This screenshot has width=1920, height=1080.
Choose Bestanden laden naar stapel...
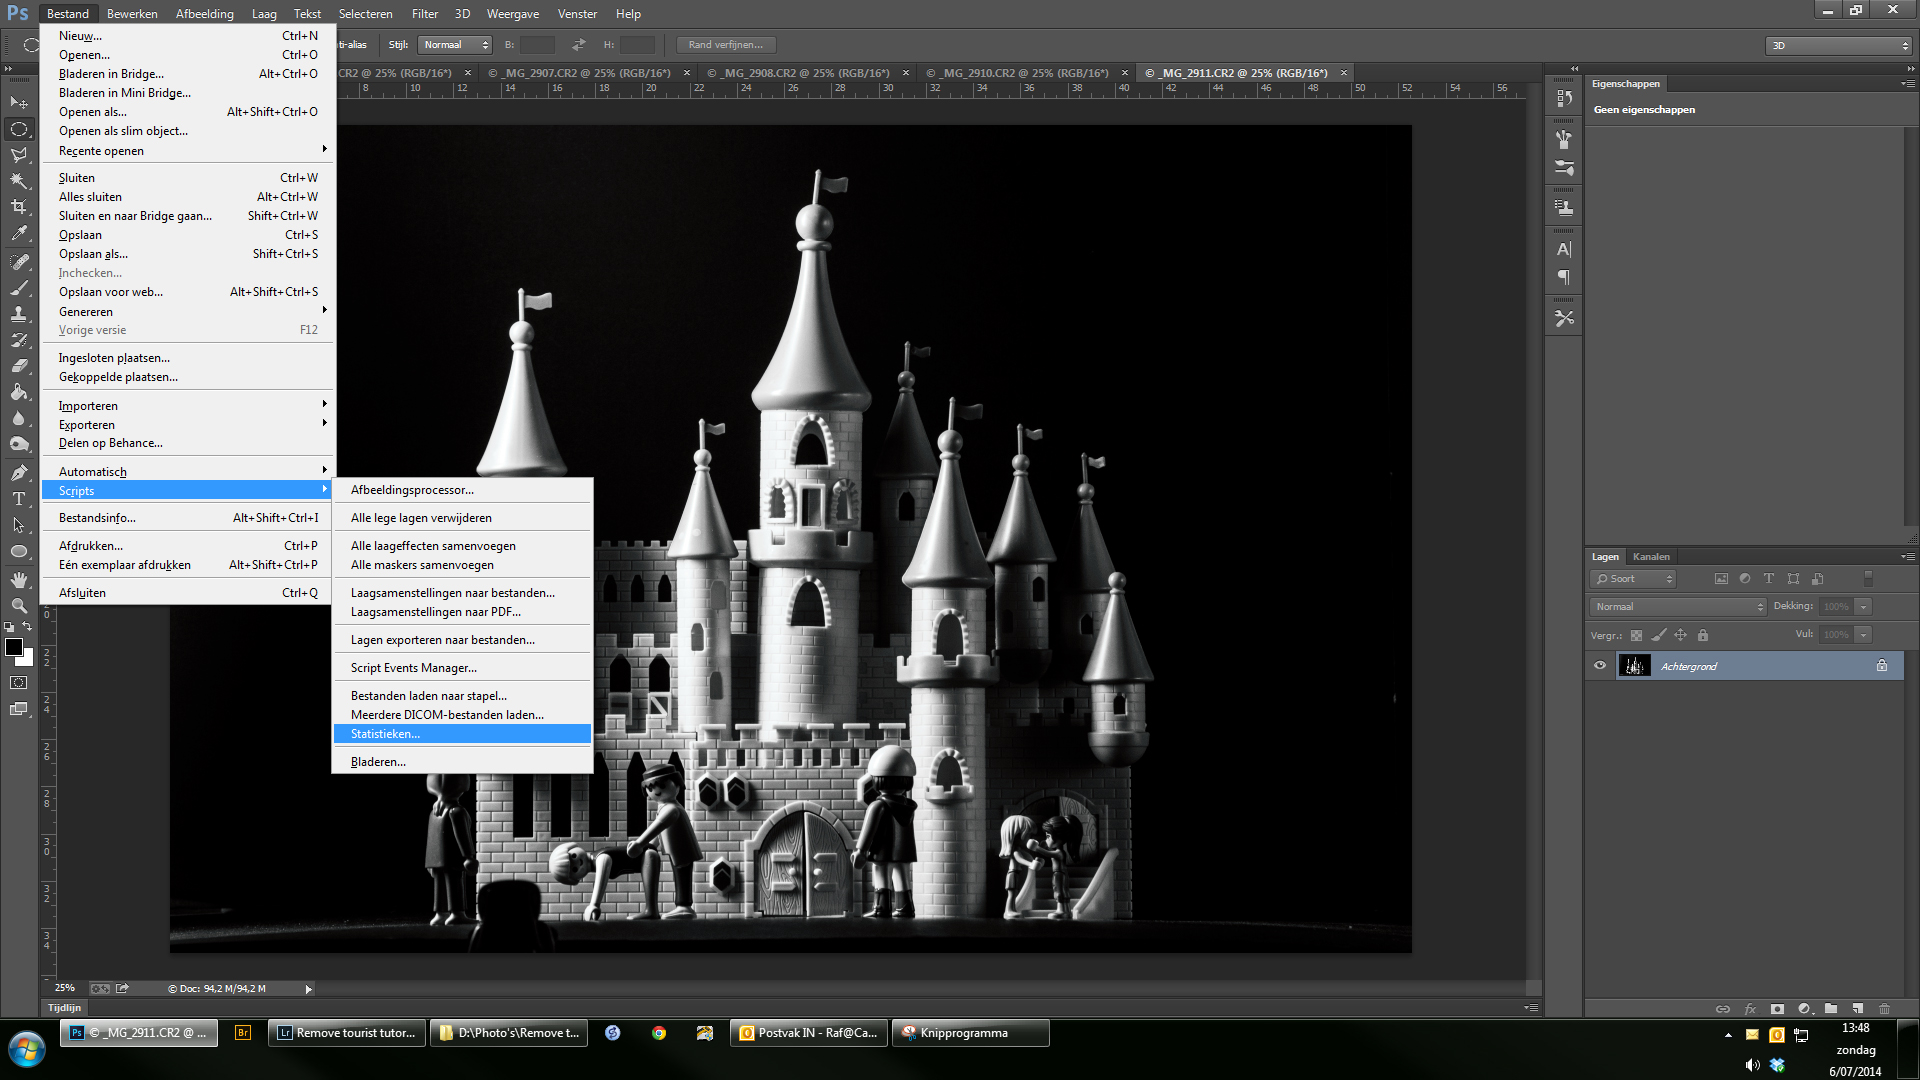click(x=462, y=696)
